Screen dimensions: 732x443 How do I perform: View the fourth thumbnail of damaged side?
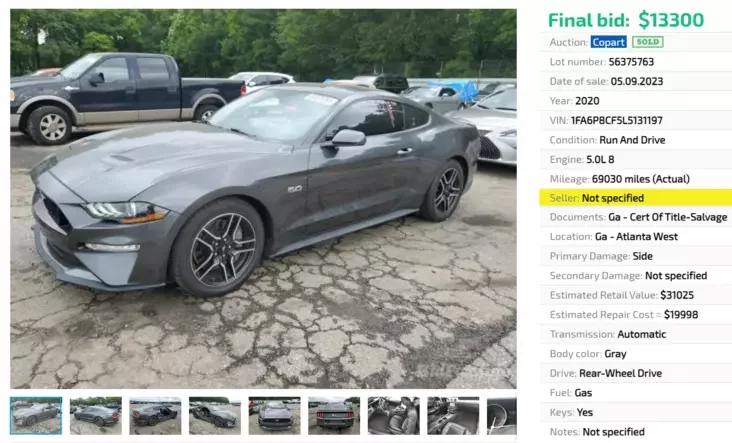click(215, 415)
